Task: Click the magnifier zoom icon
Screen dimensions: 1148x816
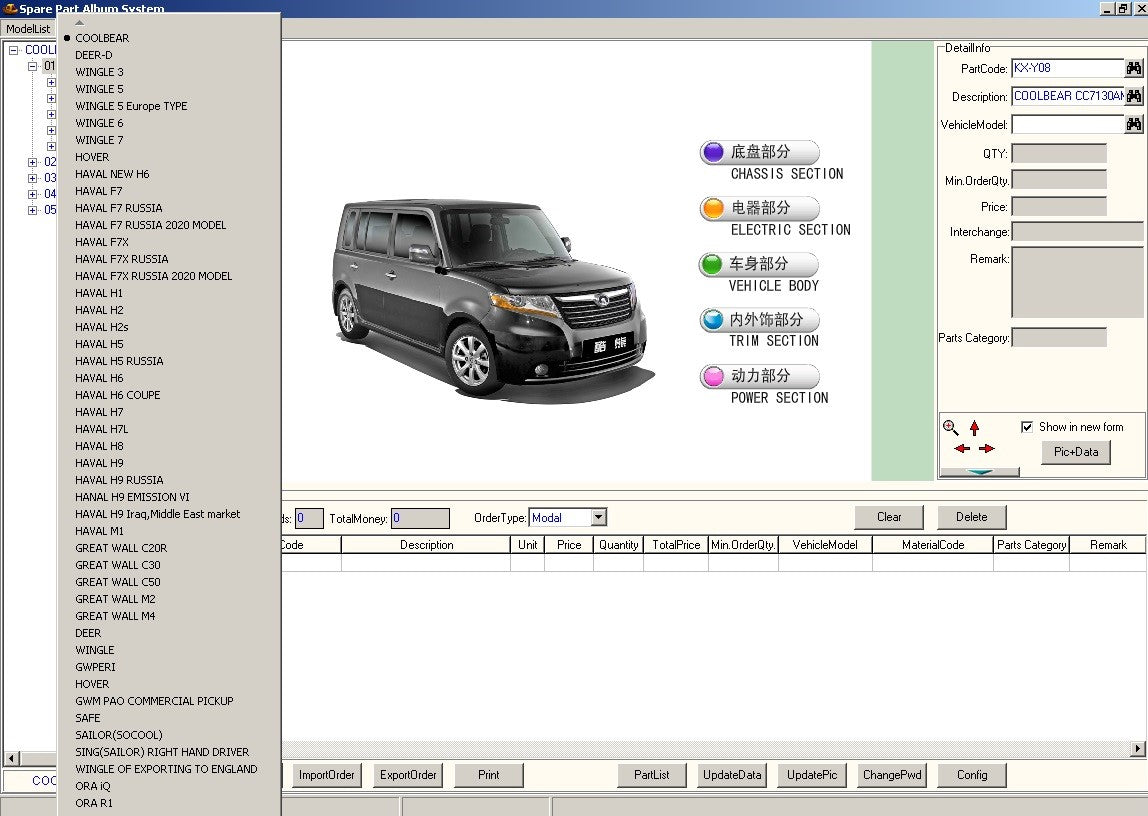Action: tap(951, 428)
